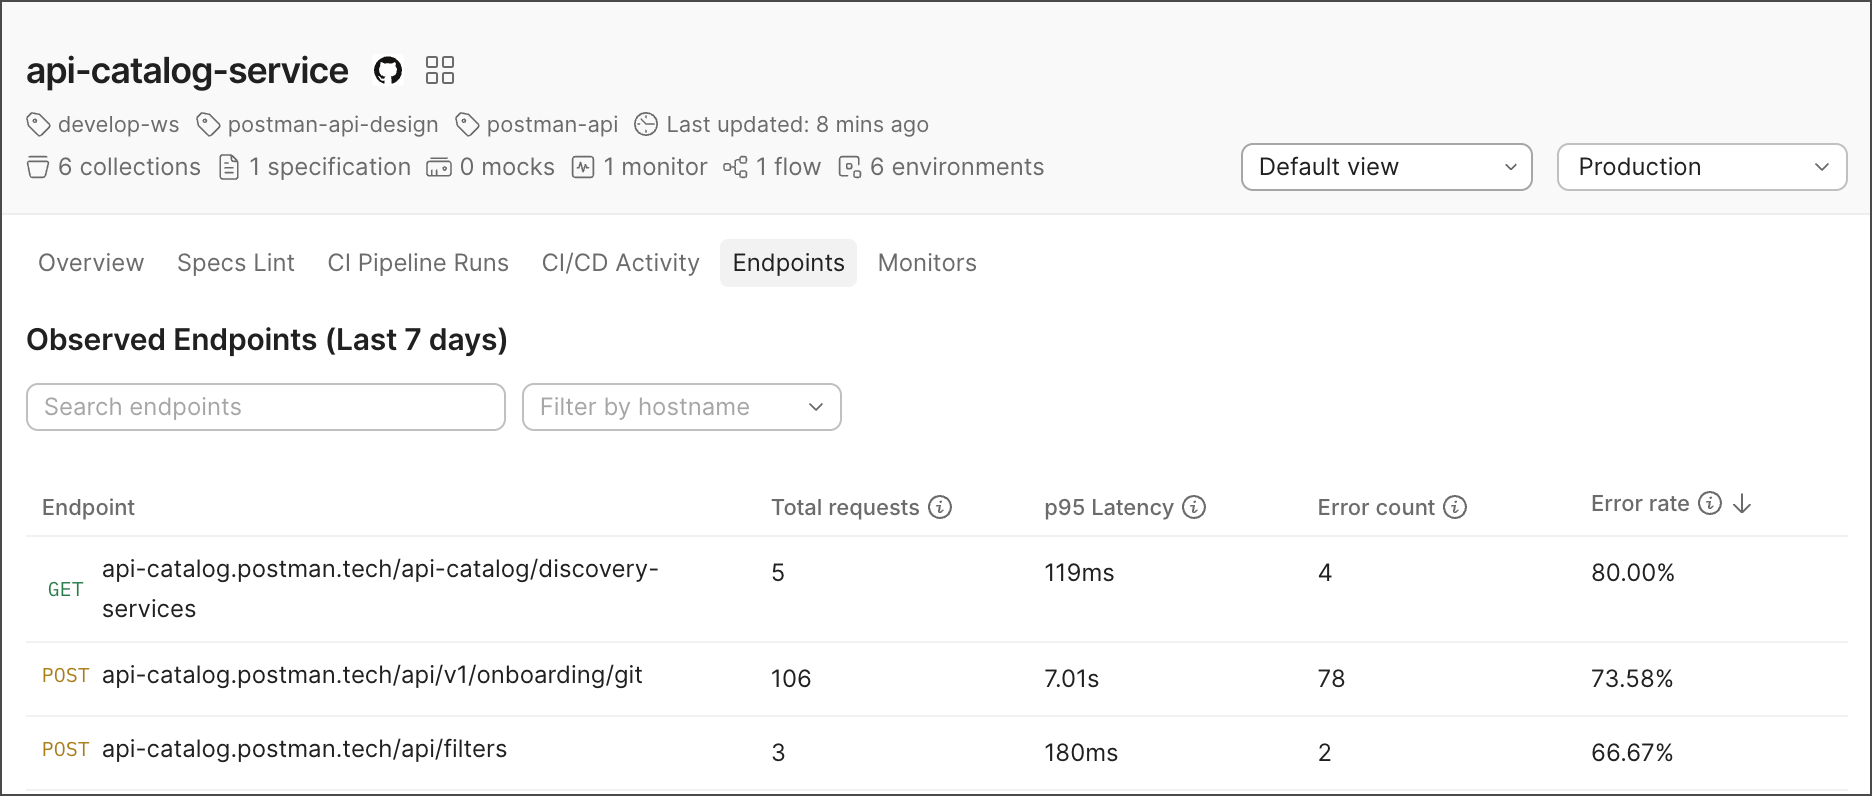Click the environments icon
1872x796 pixels.
pos(850,167)
